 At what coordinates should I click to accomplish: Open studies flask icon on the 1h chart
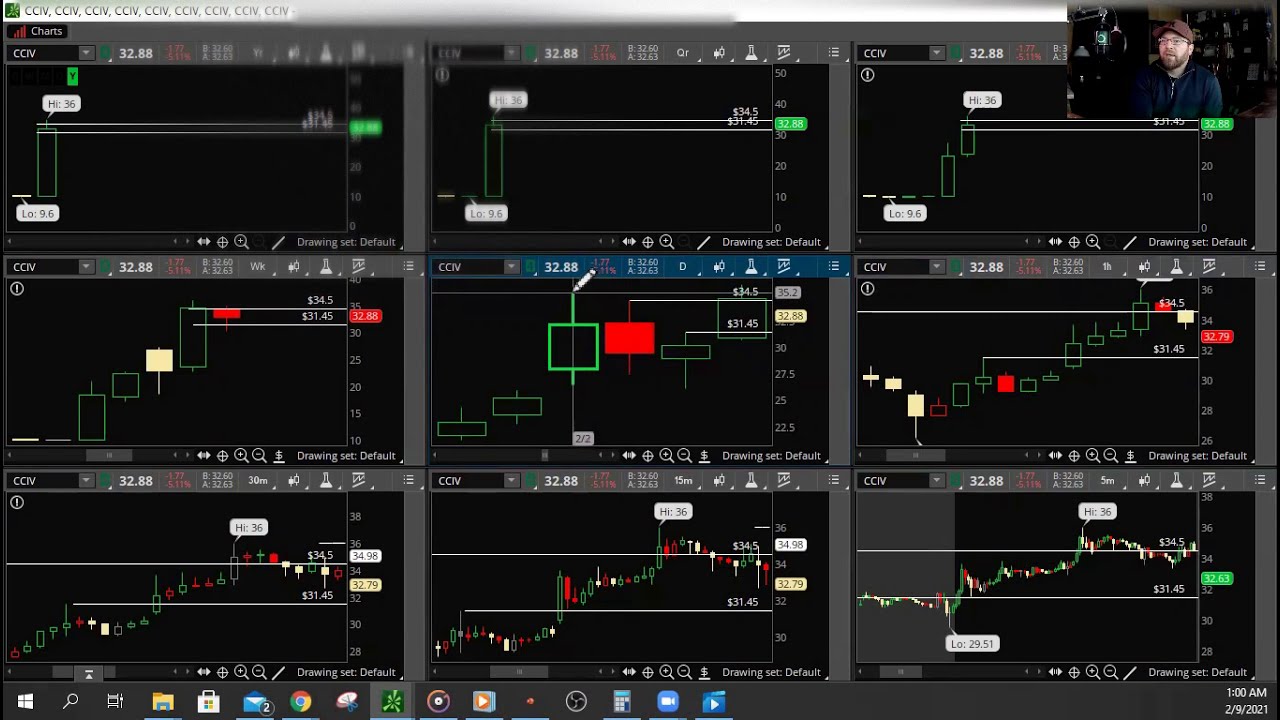click(1176, 267)
